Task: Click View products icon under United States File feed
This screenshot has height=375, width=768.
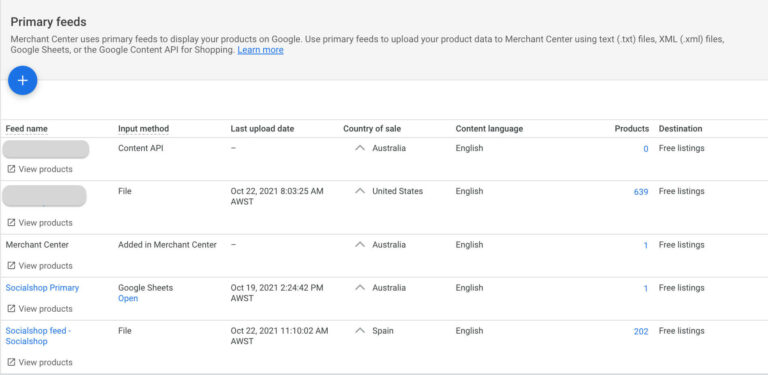Action: [x=11, y=223]
